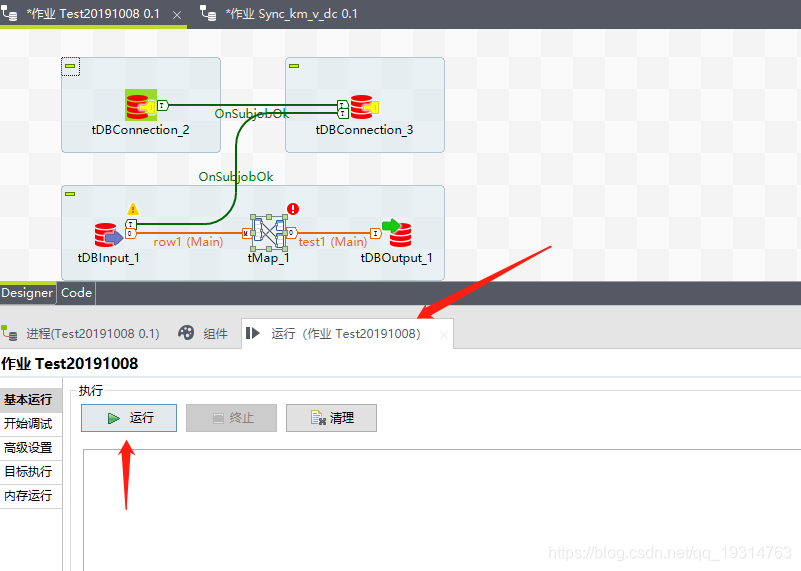Open the Designer view tab

(x=27, y=293)
